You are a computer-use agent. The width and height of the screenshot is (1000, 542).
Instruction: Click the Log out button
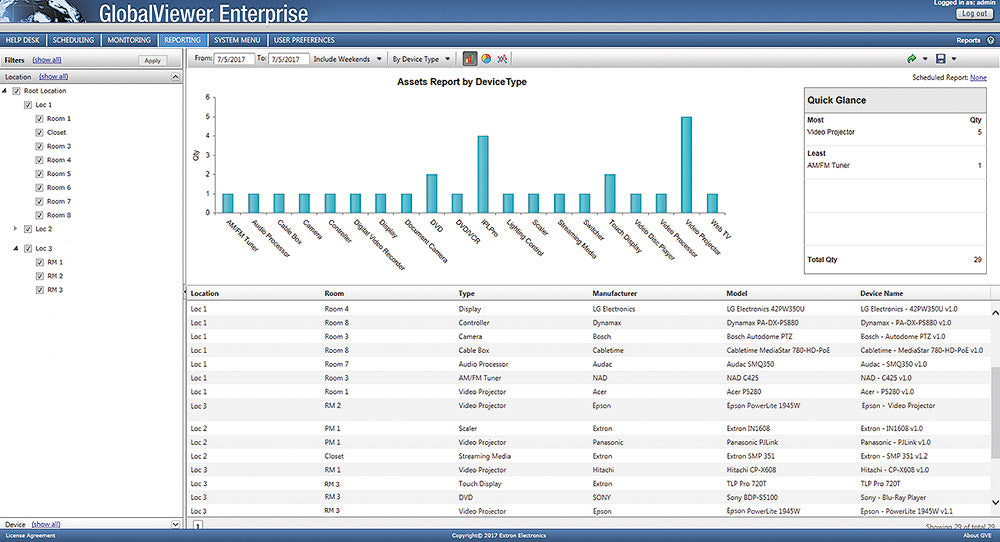point(974,13)
